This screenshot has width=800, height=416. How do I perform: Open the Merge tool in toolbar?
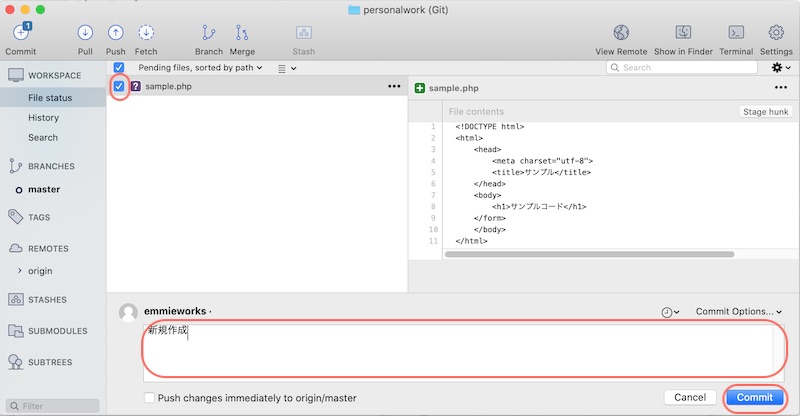point(242,33)
